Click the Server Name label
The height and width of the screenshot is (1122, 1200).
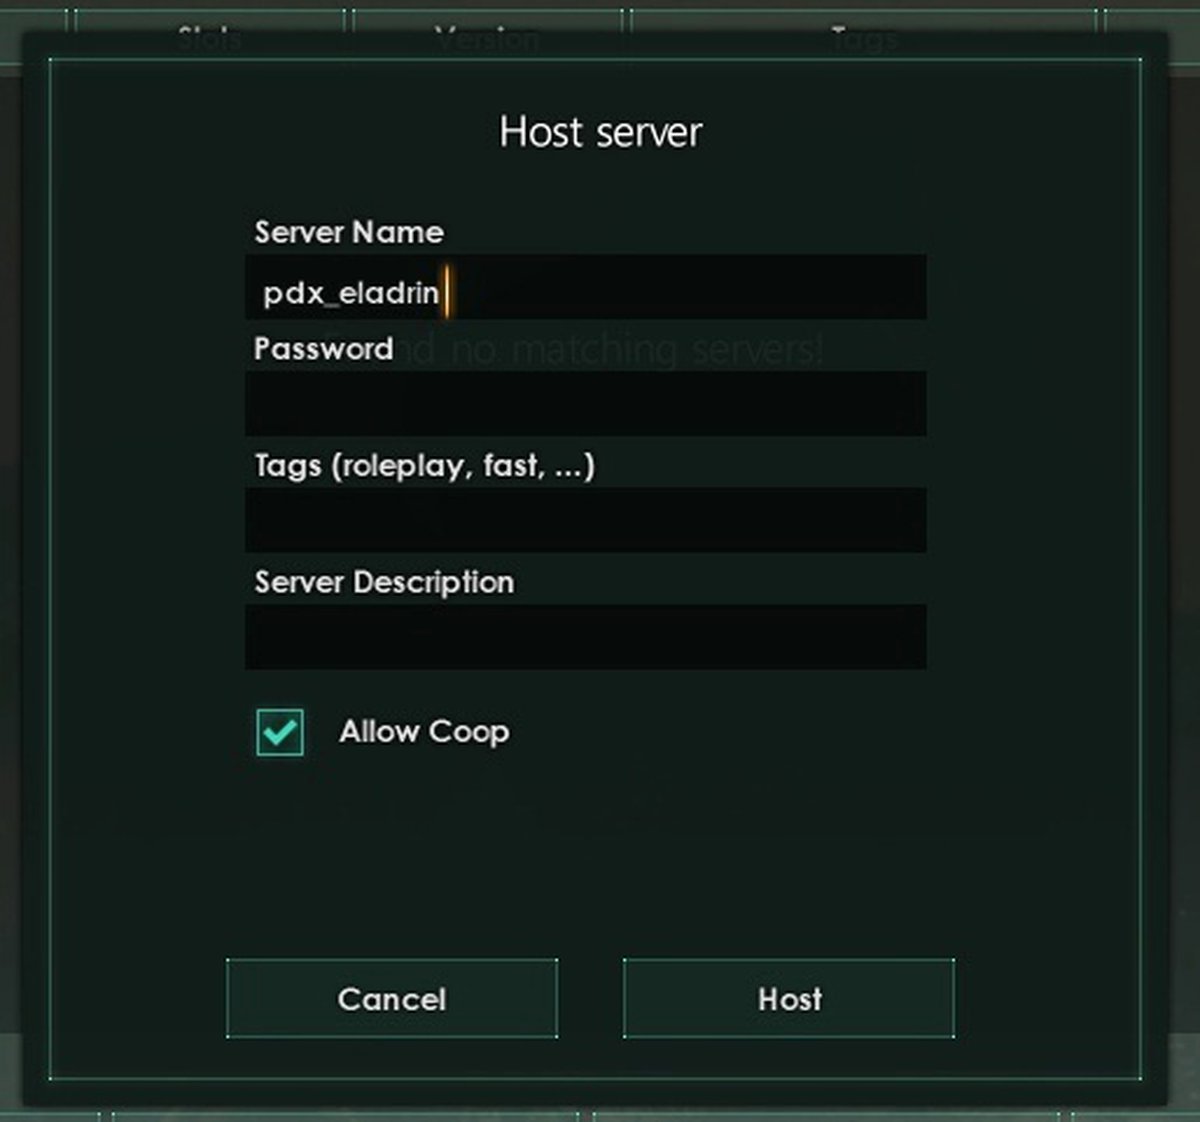pyautogui.click(x=349, y=232)
